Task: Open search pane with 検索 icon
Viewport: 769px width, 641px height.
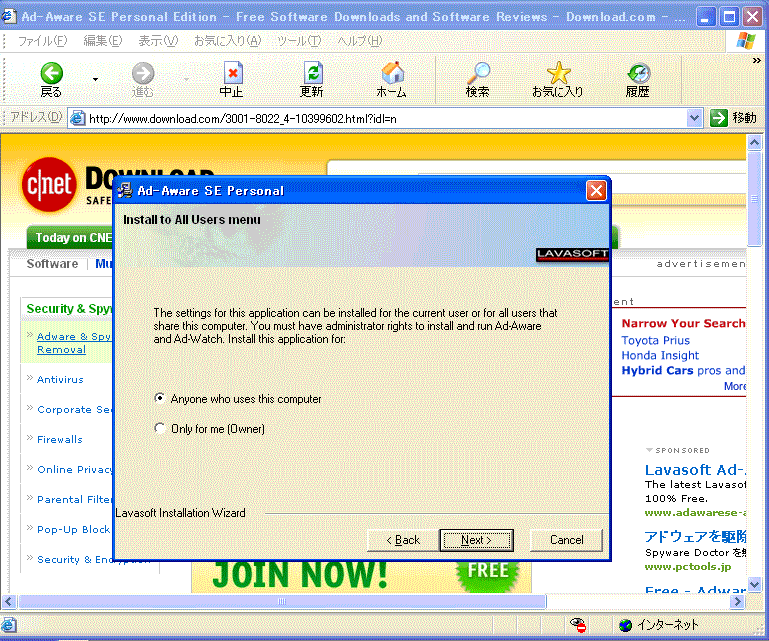Action: pos(478,73)
